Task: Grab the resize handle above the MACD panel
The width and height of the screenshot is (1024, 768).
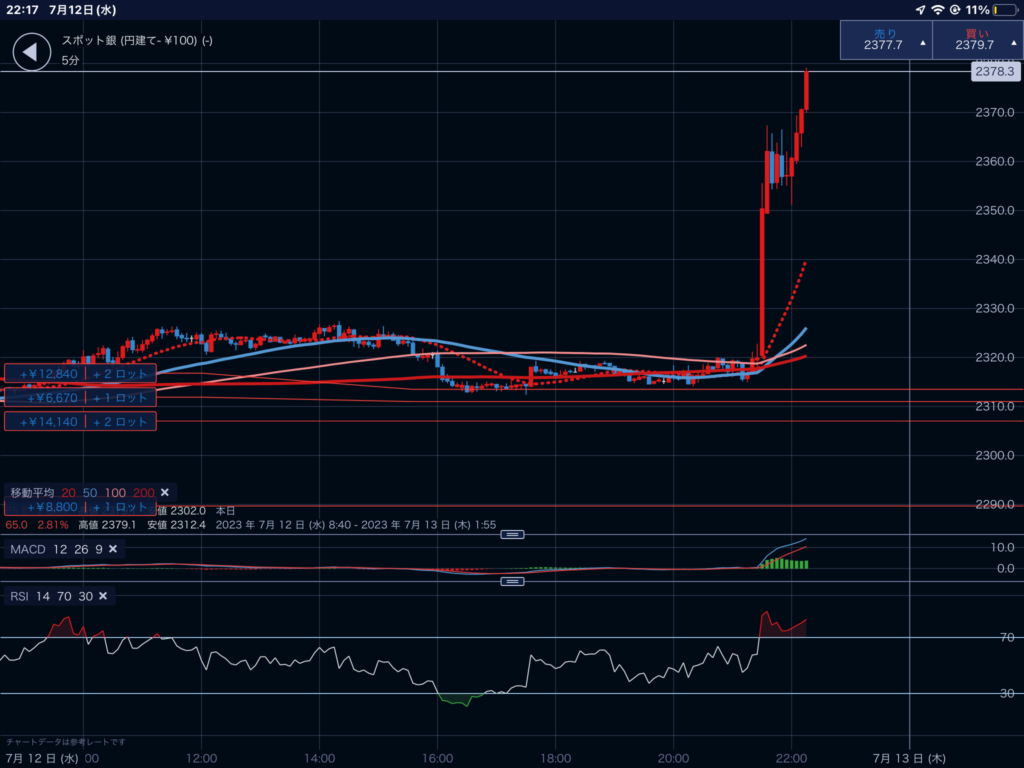Action: pos(512,535)
